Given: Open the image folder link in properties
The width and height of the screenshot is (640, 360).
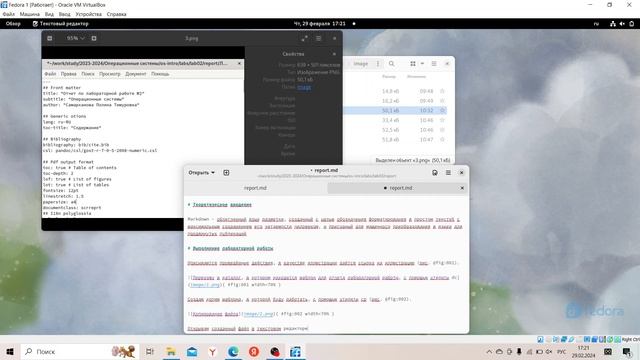Looking at the screenshot, I should pos(304,87).
